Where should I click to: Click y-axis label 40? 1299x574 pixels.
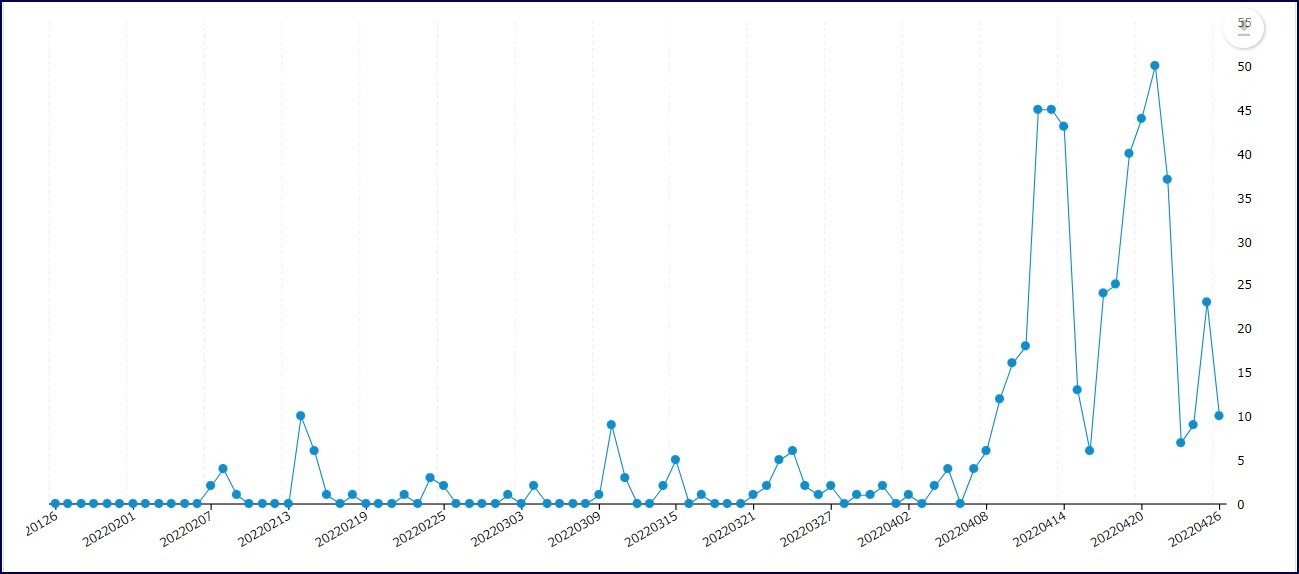(x=1244, y=154)
